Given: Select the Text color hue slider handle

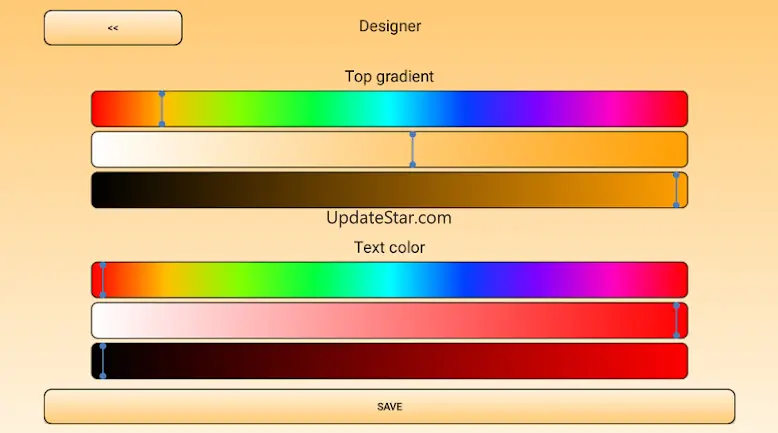Looking at the screenshot, I should pyautogui.click(x=103, y=280).
